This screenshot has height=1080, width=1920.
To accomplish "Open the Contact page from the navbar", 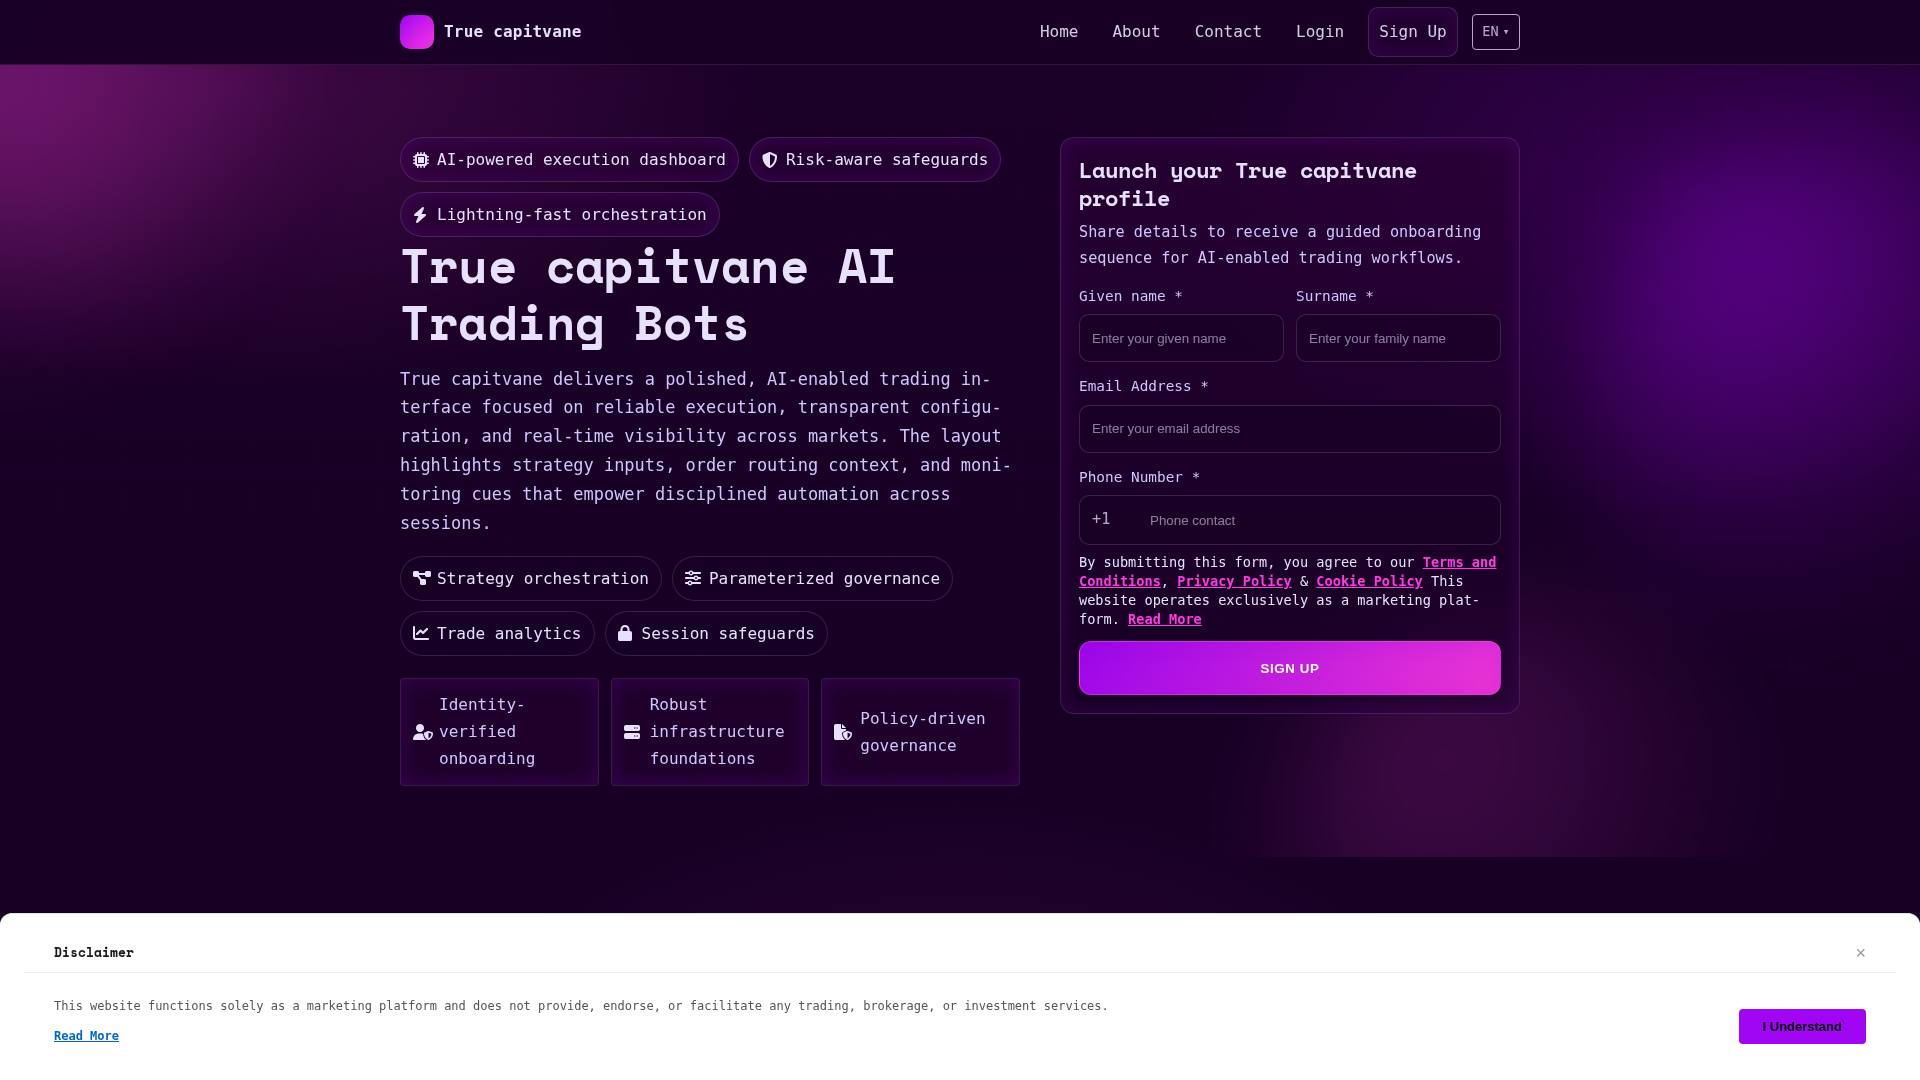I will [x=1228, y=32].
